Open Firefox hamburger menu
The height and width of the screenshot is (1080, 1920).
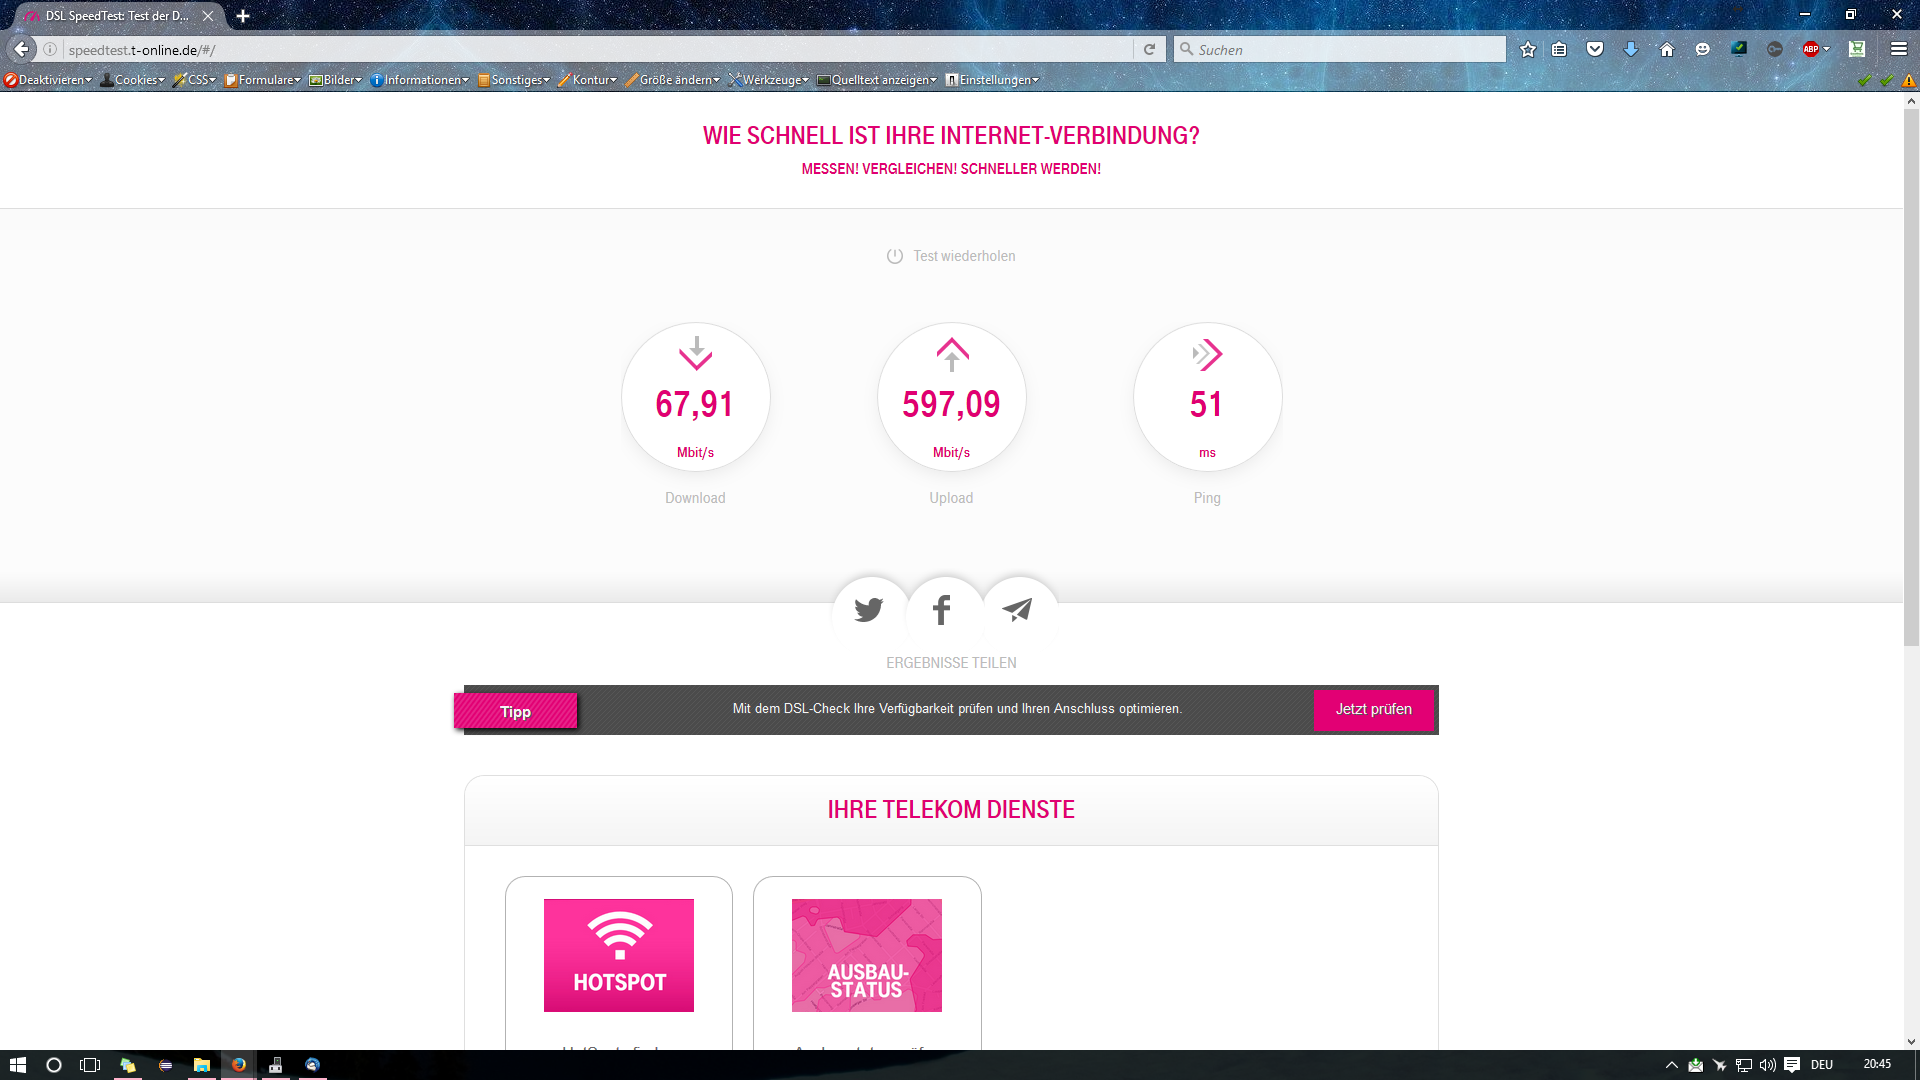pos(1898,49)
